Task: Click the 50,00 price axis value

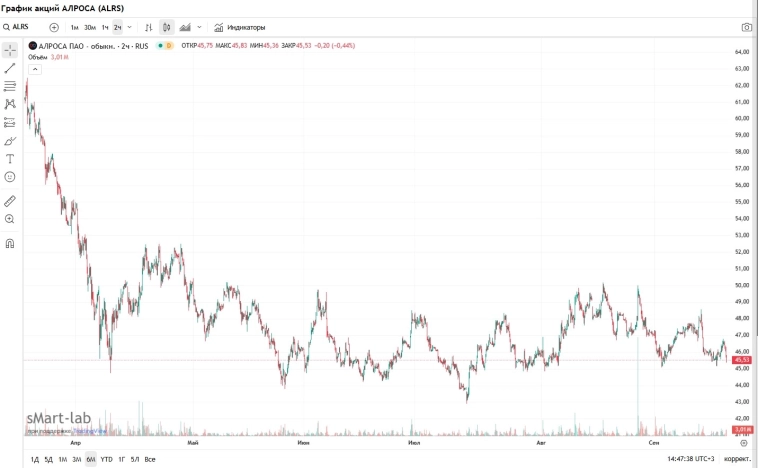Action: tap(742, 285)
